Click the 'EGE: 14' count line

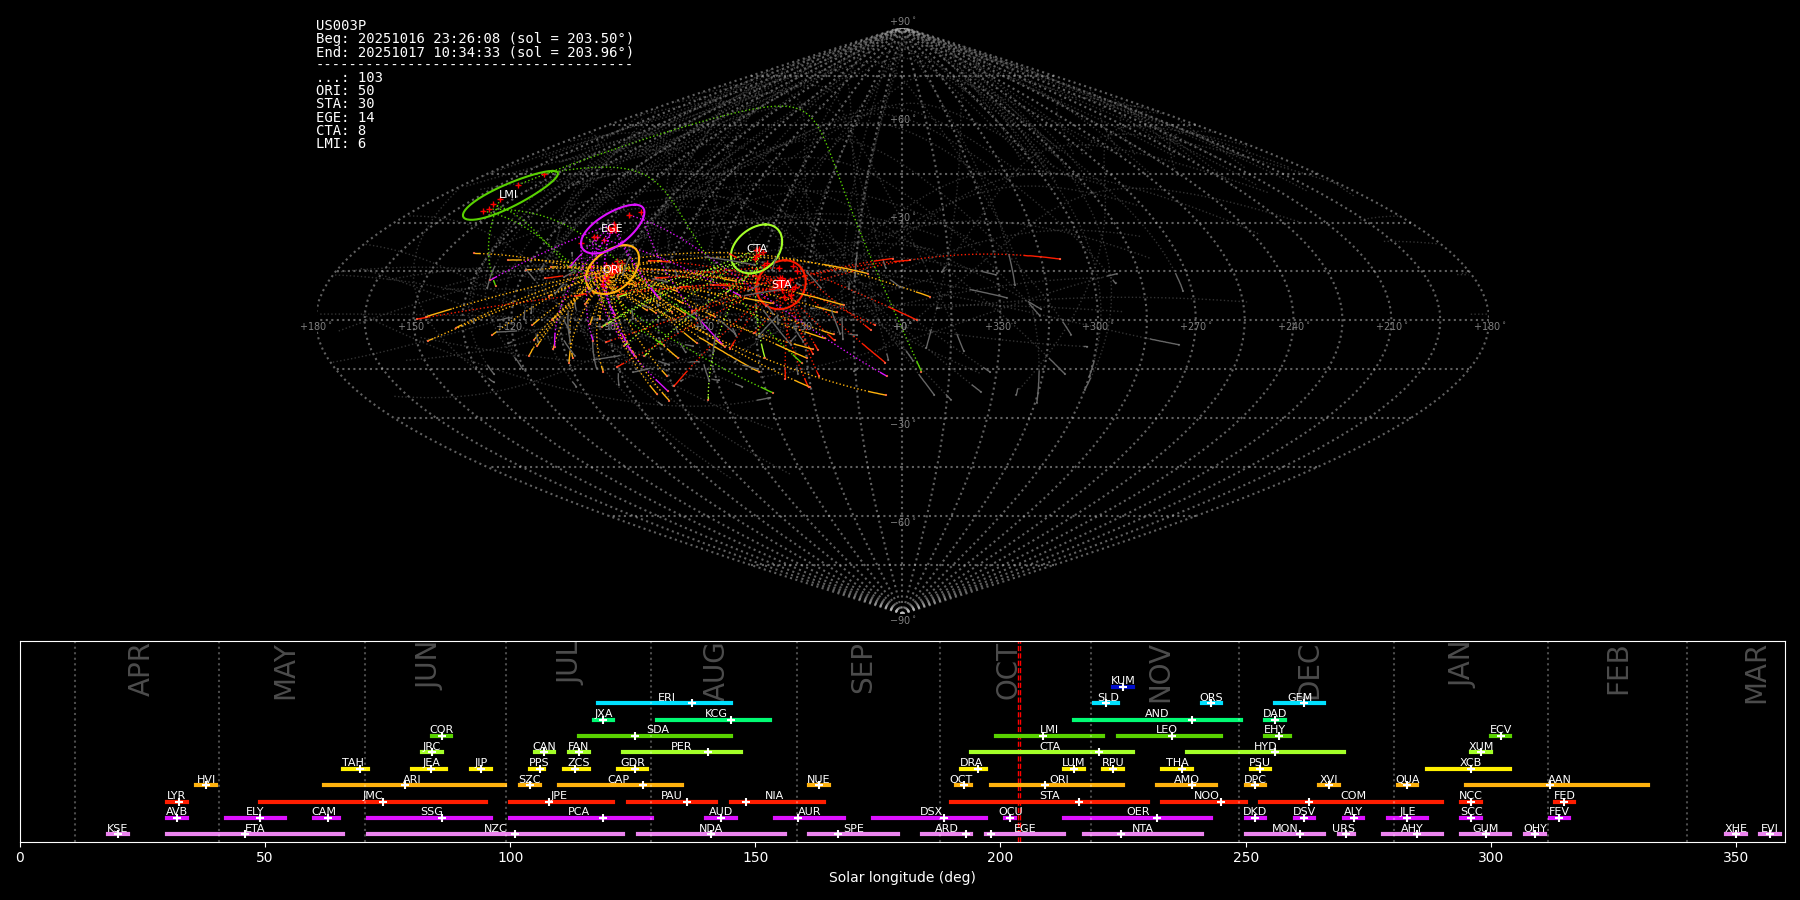345,118
